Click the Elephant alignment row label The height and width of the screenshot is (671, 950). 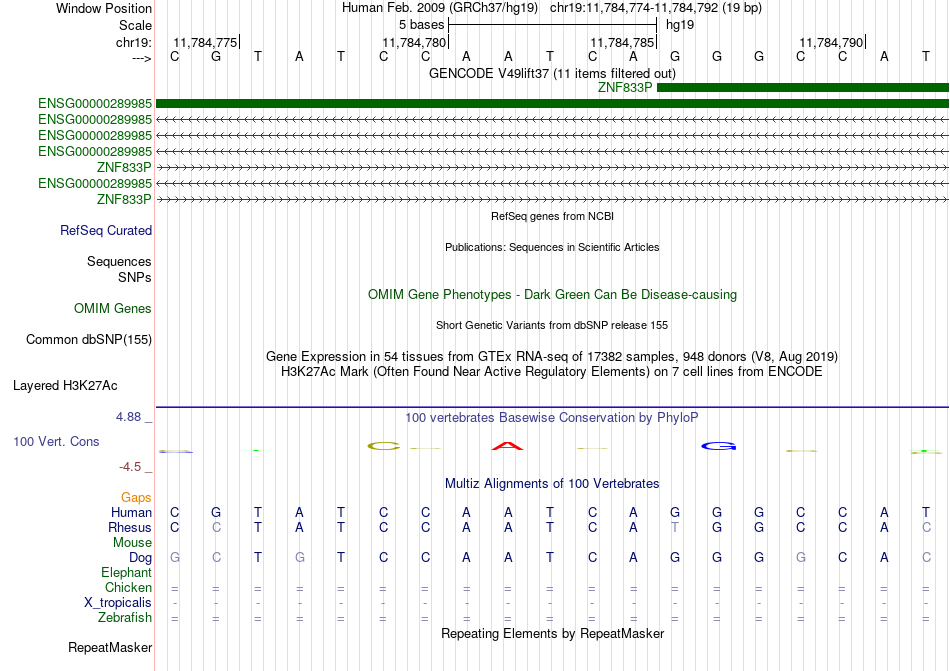[127, 572]
